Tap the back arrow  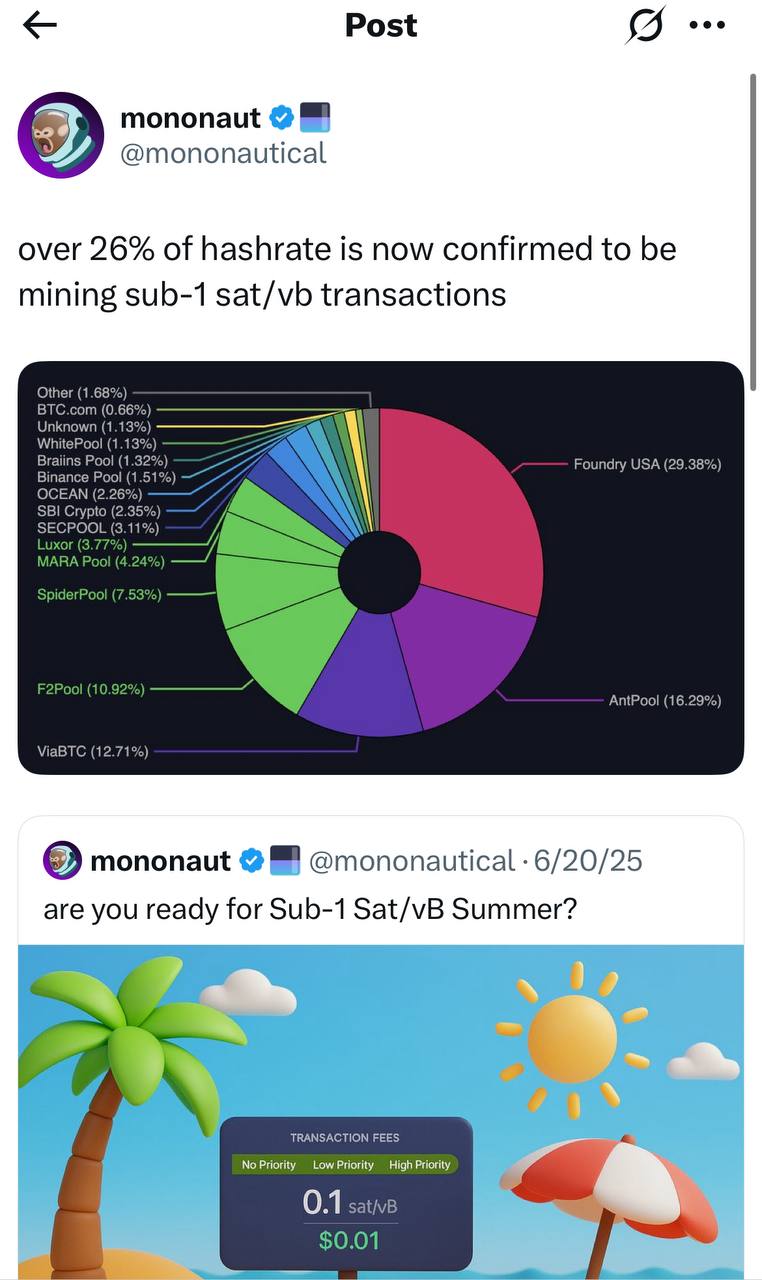click(x=39, y=27)
